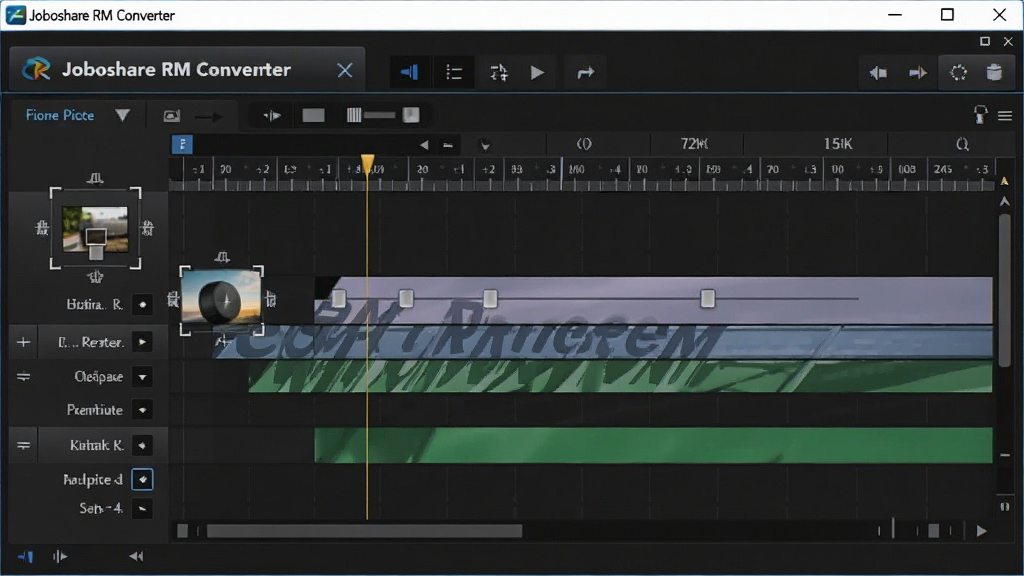Click the gray rectangle stop icon
Image resolution: width=1024 pixels, height=576 pixels.
(313, 116)
